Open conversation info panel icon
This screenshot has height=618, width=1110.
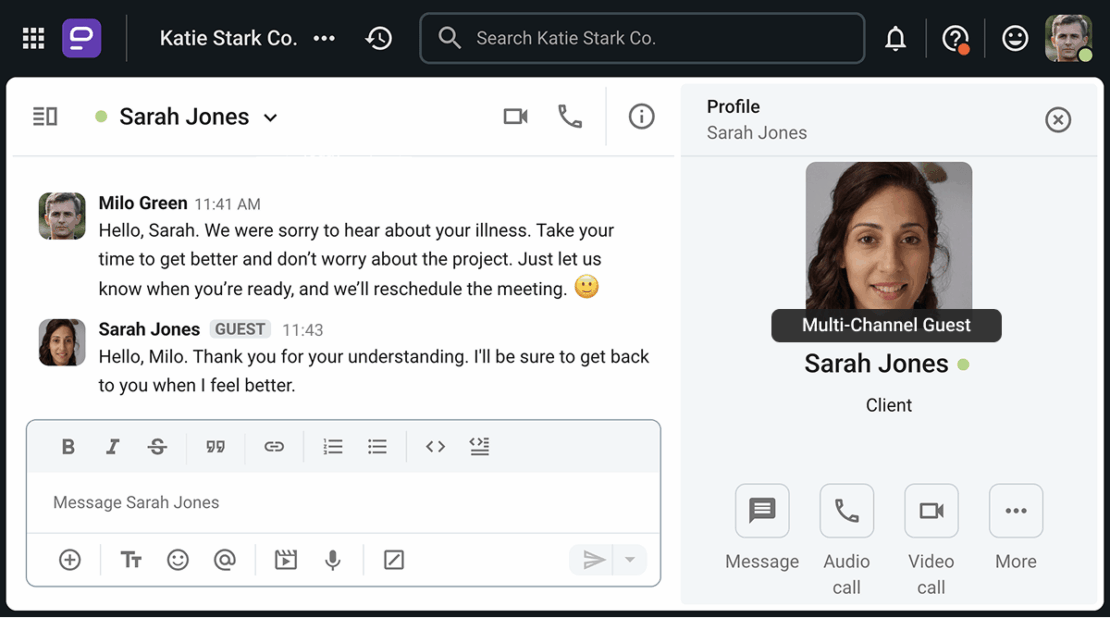[641, 116]
